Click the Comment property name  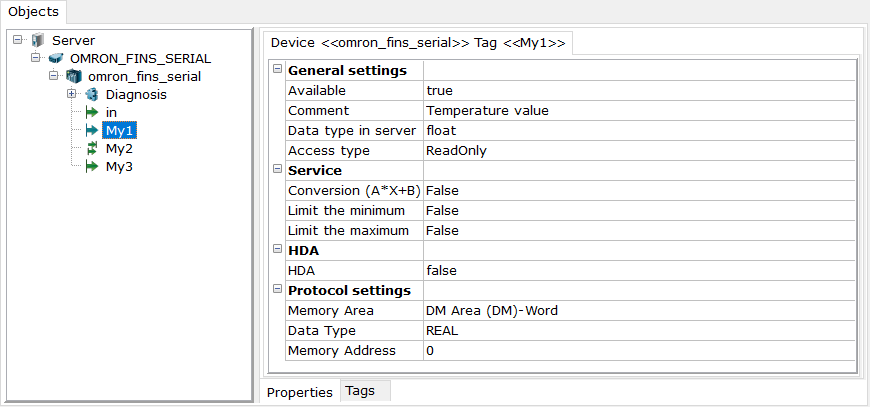tap(318, 110)
